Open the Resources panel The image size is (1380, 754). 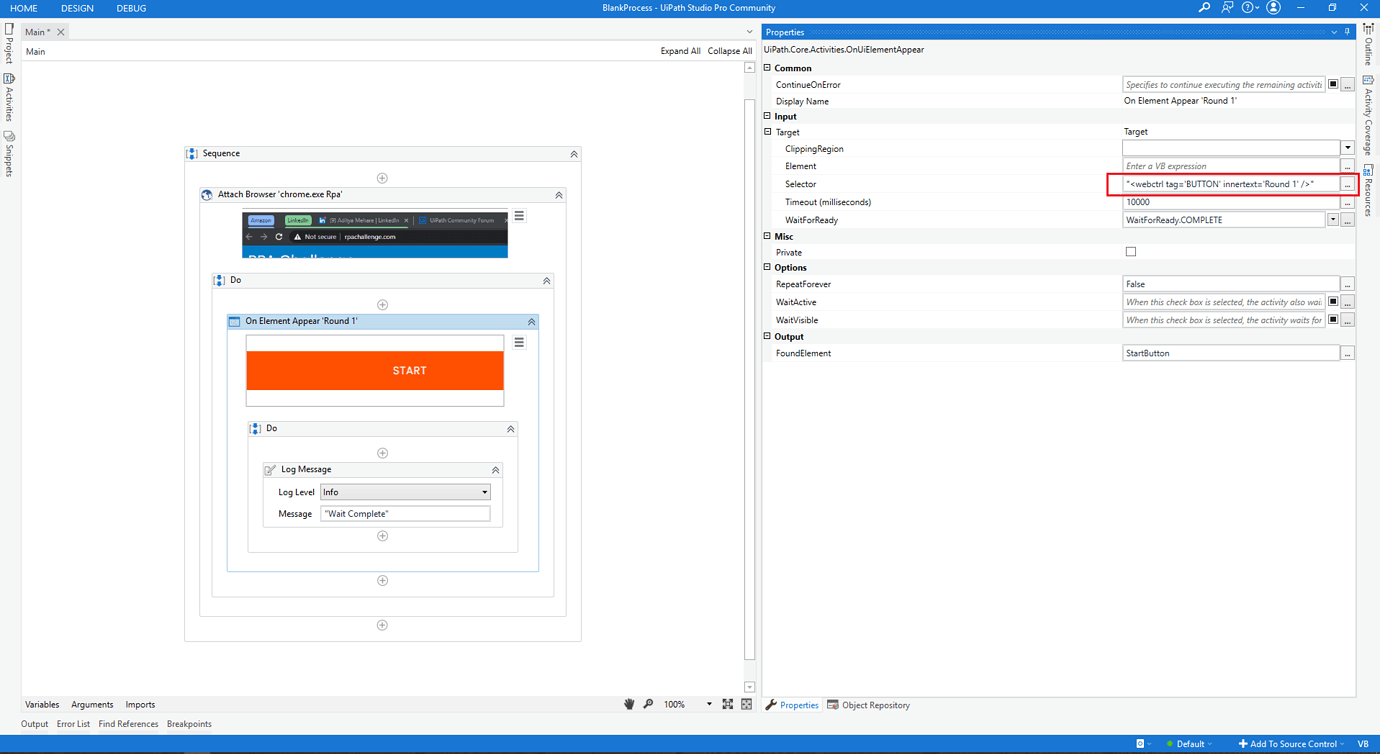[x=1371, y=180]
